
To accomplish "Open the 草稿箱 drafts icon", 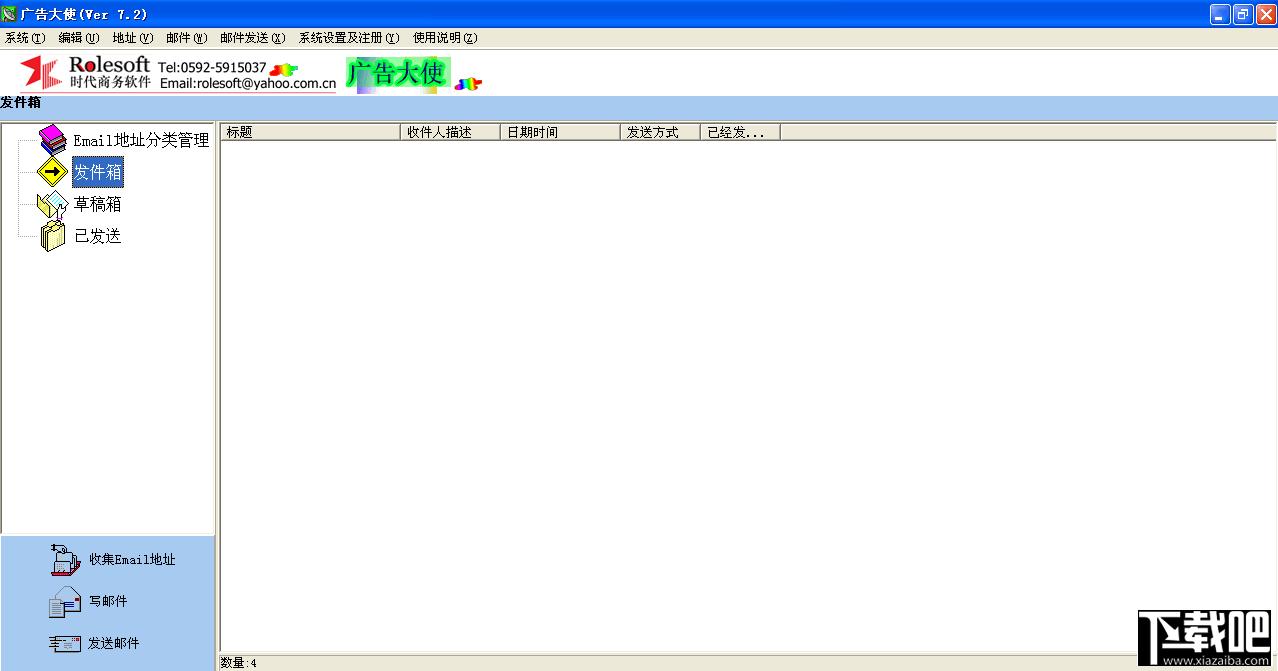I will 52,204.
